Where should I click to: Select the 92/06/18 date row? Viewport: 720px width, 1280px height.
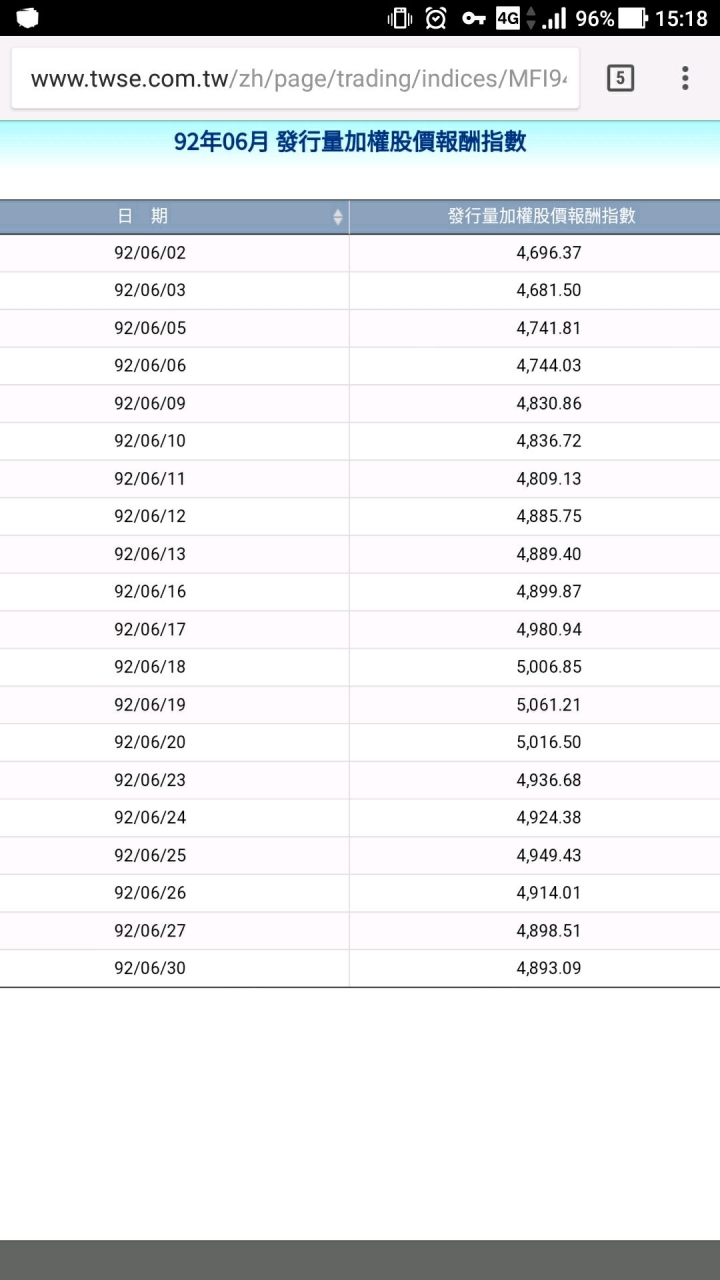click(x=150, y=667)
